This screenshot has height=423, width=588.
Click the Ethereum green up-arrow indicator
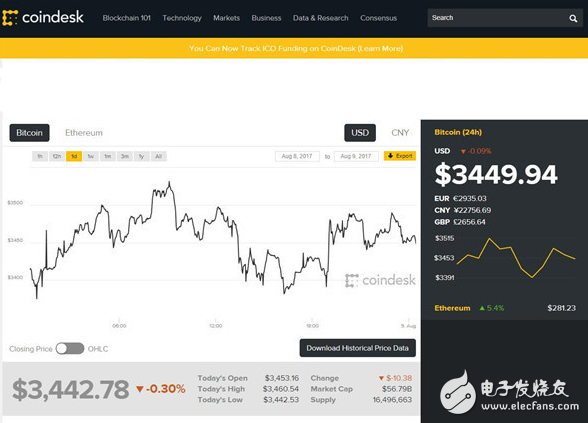pyautogui.click(x=482, y=308)
